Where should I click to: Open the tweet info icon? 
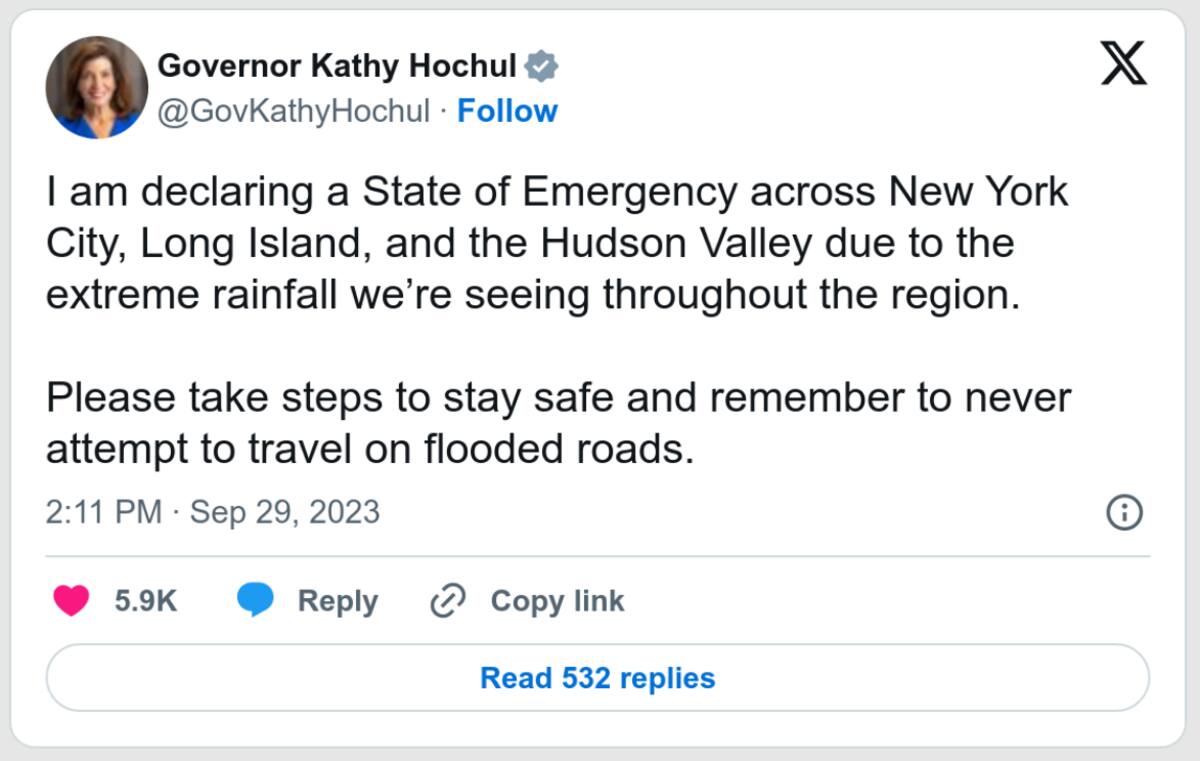pyautogui.click(x=1124, y=513)
